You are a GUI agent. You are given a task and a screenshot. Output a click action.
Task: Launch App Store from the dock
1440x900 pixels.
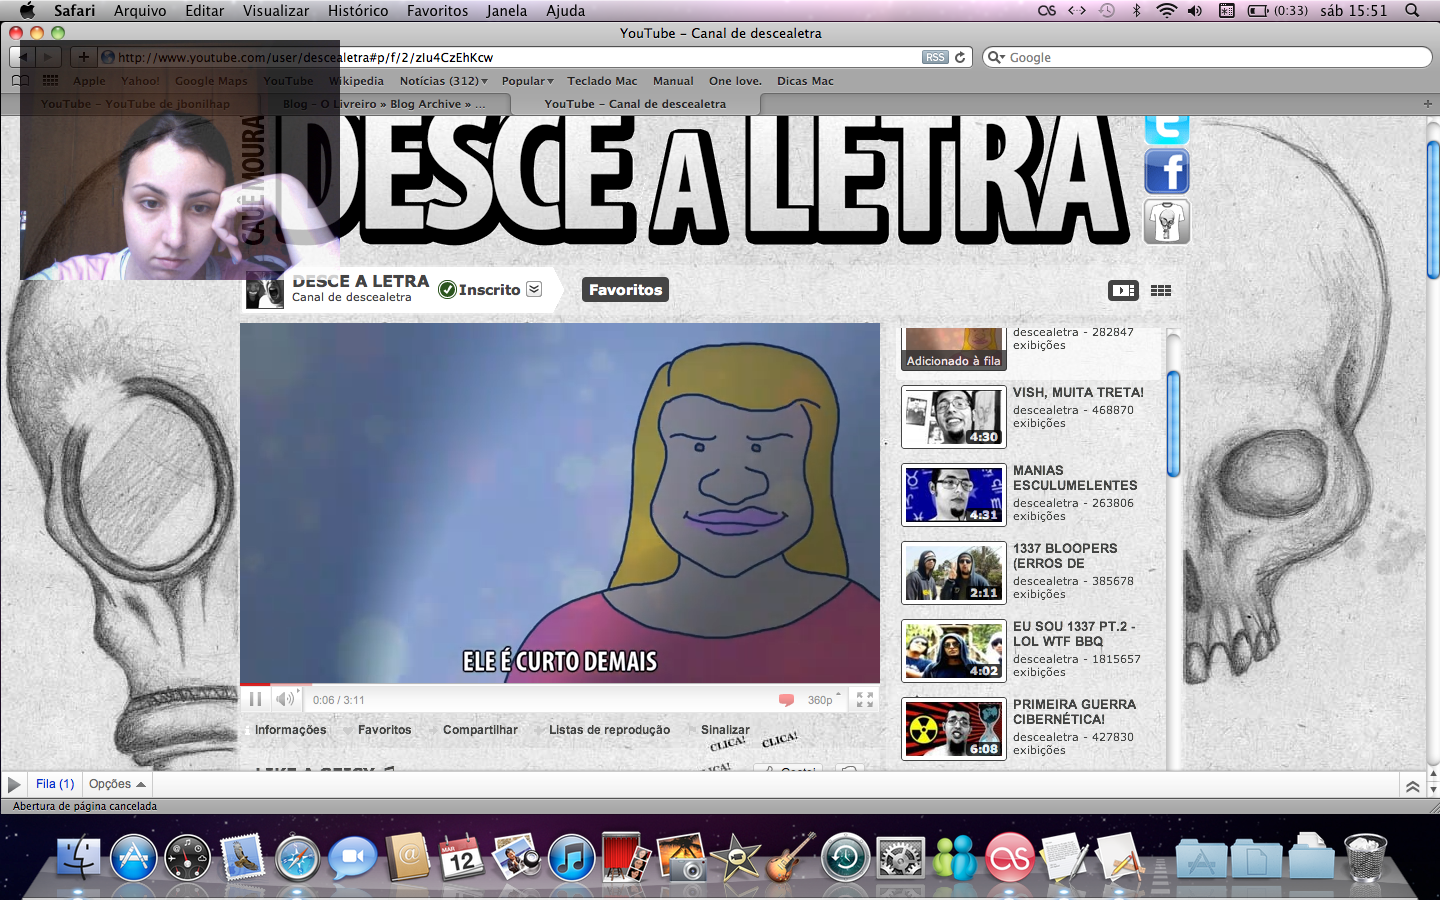click(x=133, y=857)
